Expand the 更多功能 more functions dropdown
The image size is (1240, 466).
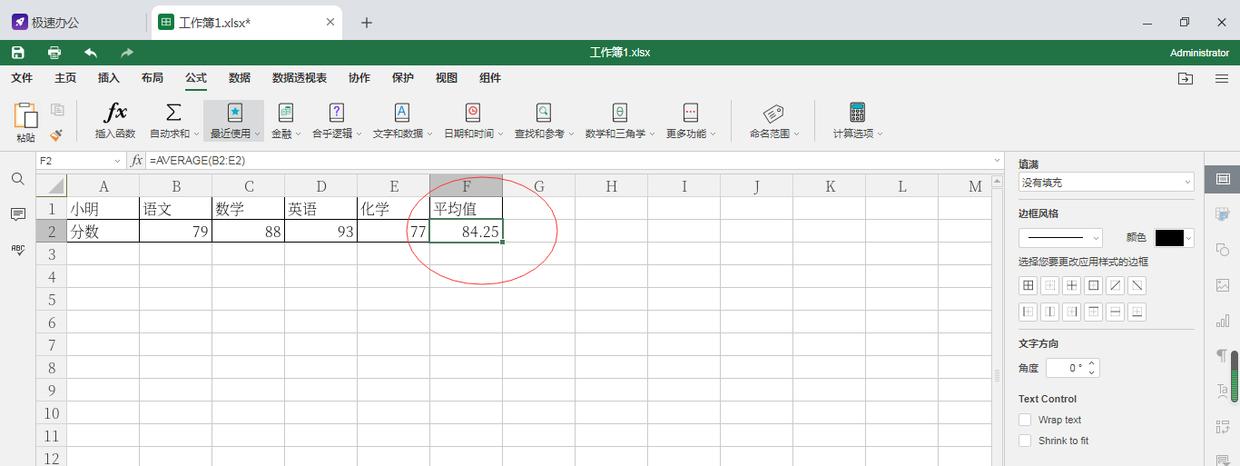[x=715, y=134]
